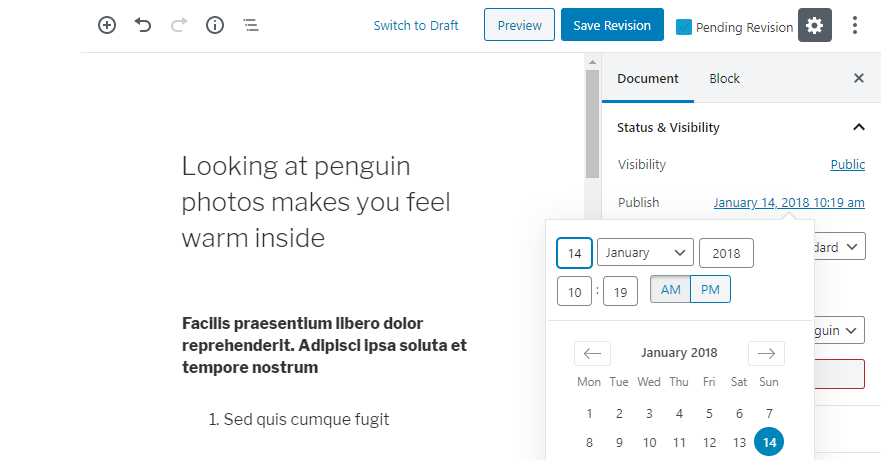Toggle the Pending Revision checkbox

click(684, 27)
